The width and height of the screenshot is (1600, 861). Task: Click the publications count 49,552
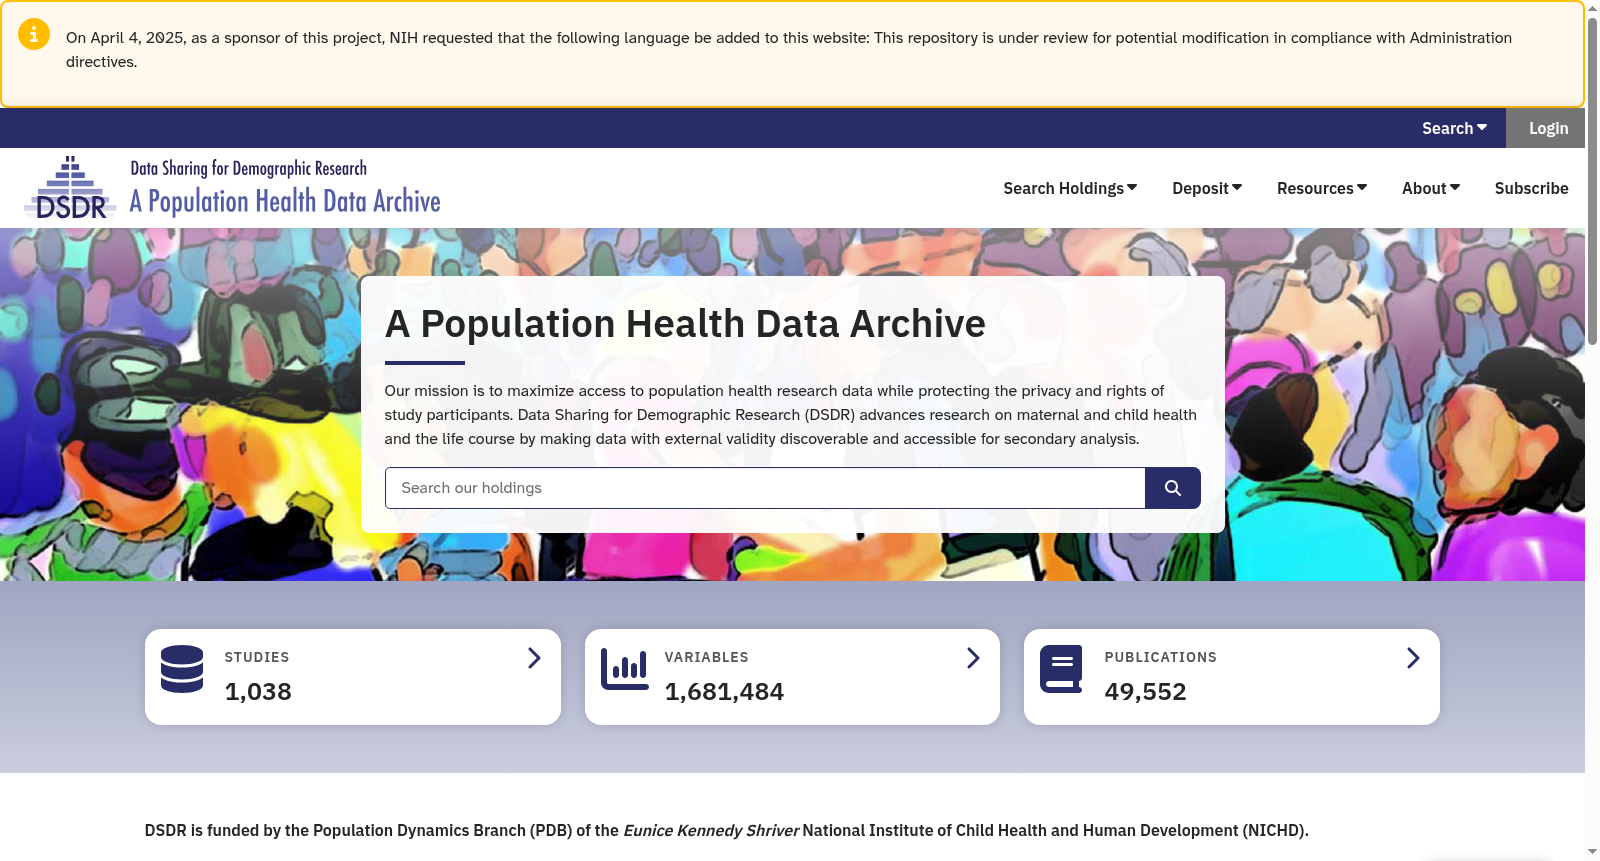pyautogui.click(x=1145, y=692)
